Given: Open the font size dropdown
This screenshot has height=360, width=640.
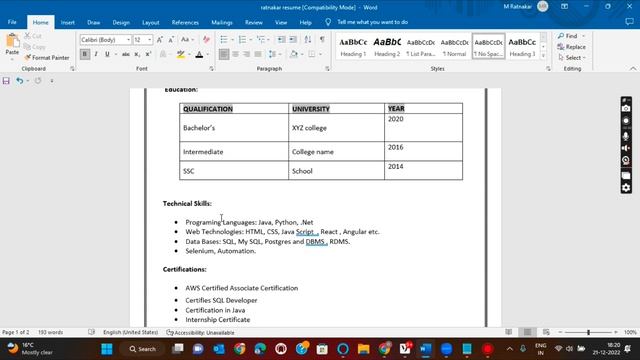Looking at the screenshot, I should click(150, 40).
